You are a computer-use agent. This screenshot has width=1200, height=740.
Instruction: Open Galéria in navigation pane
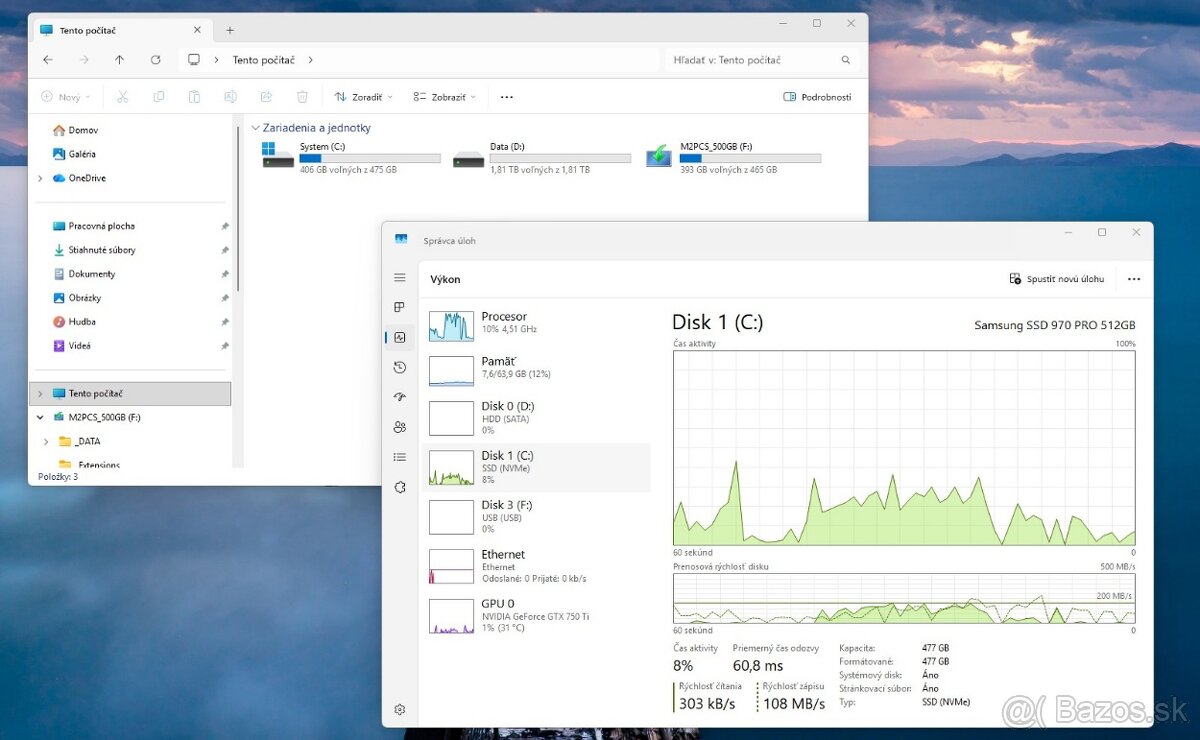pyautogui.click(x=75, y=154)
